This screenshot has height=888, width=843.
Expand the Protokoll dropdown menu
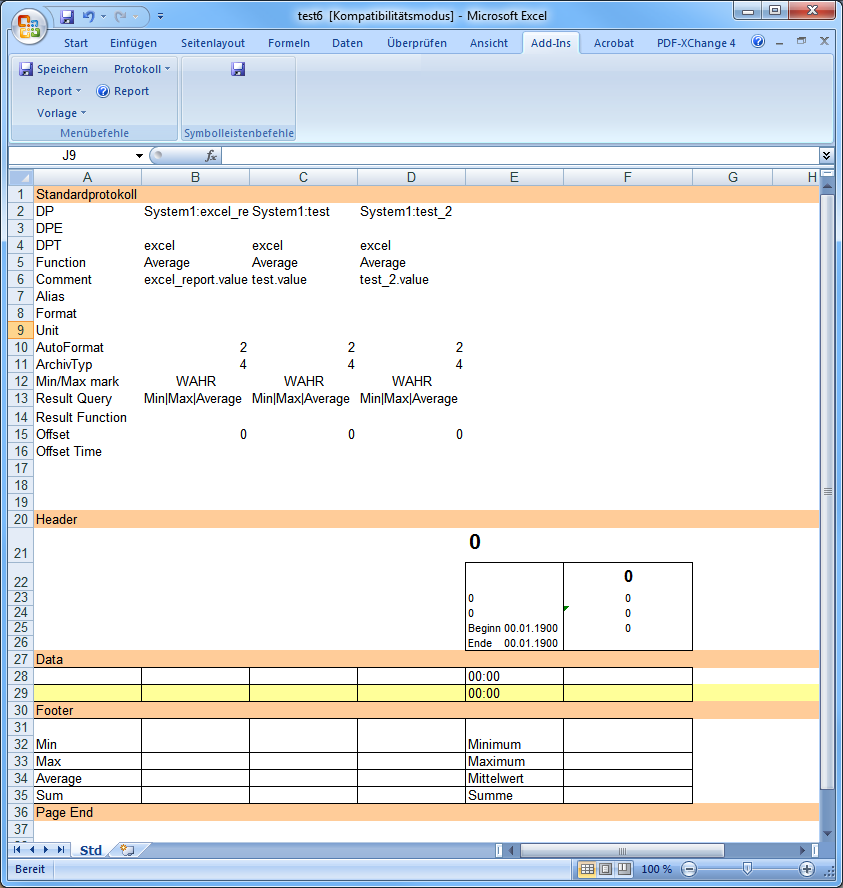click(142, 69)
